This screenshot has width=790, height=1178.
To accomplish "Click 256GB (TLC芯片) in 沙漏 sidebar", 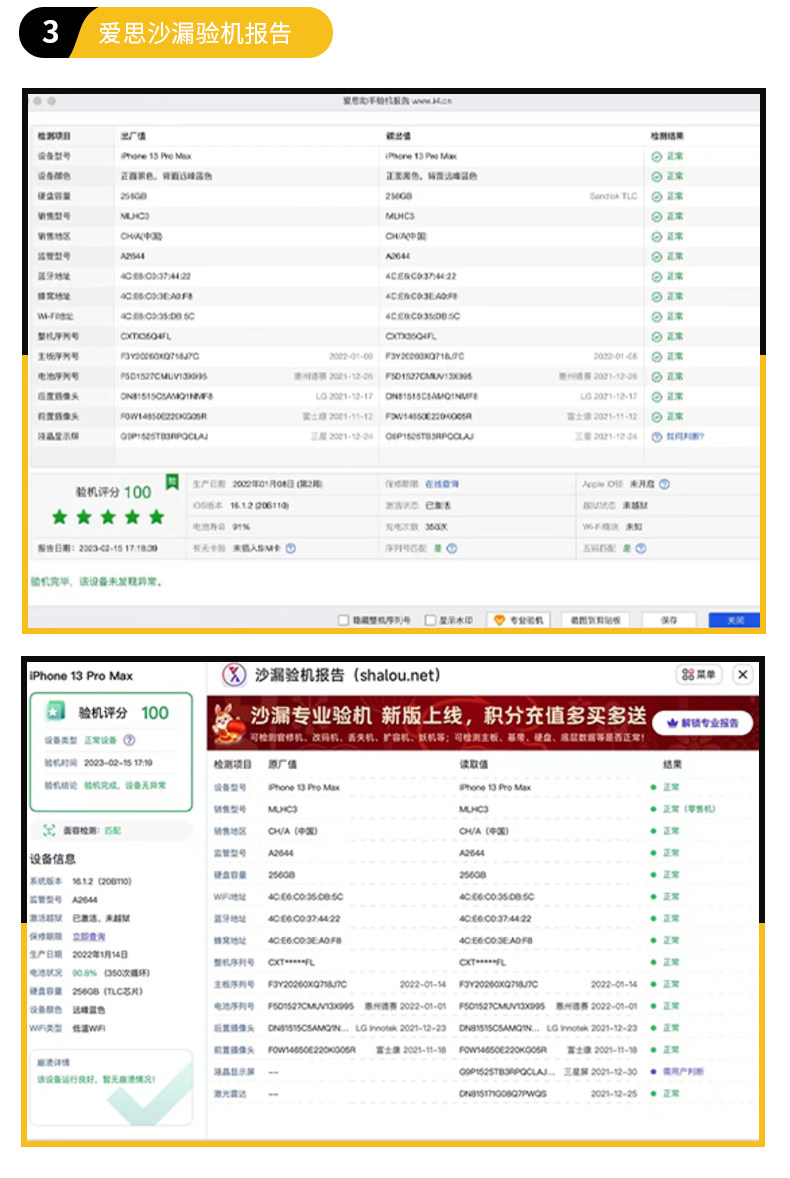I will (x=107, y=992).
